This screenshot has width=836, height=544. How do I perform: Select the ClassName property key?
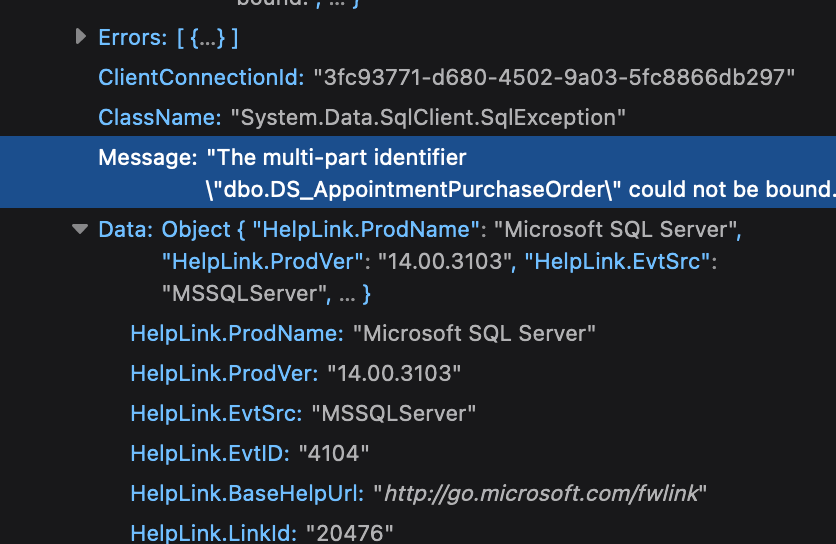click(159, 118)
